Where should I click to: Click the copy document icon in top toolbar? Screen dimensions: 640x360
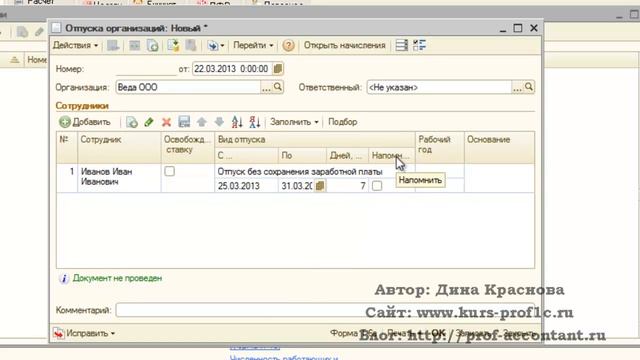click(x=153, y=45)
